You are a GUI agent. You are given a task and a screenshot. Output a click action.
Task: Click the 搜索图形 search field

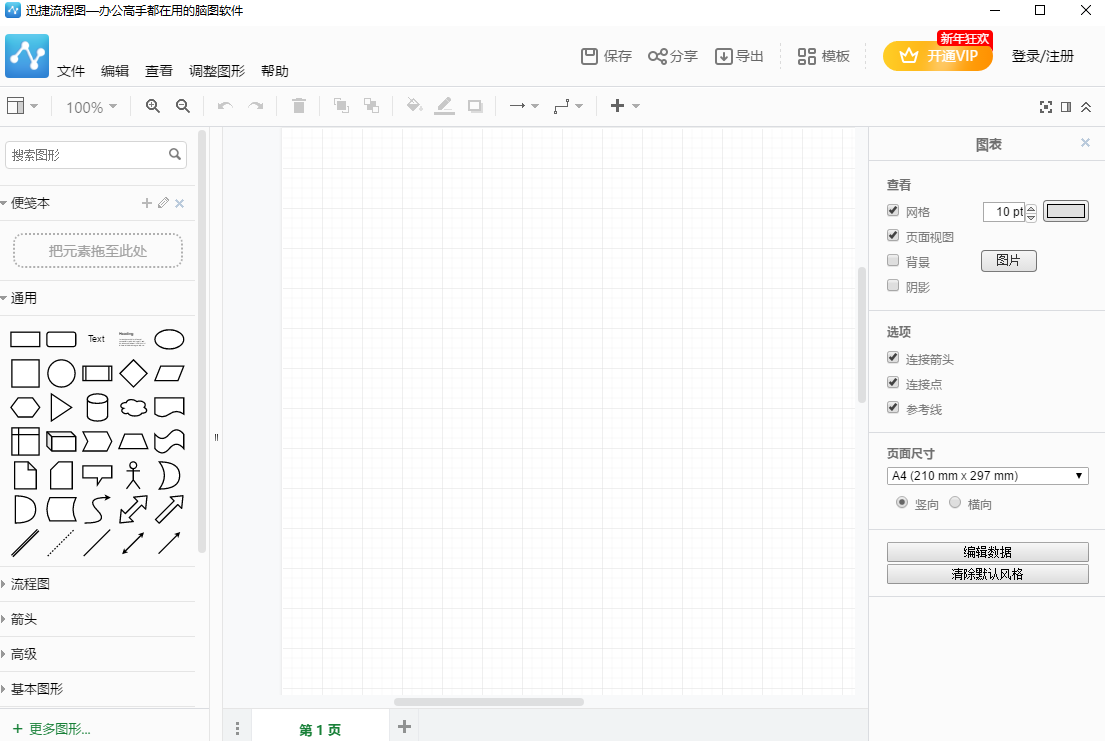86,155
